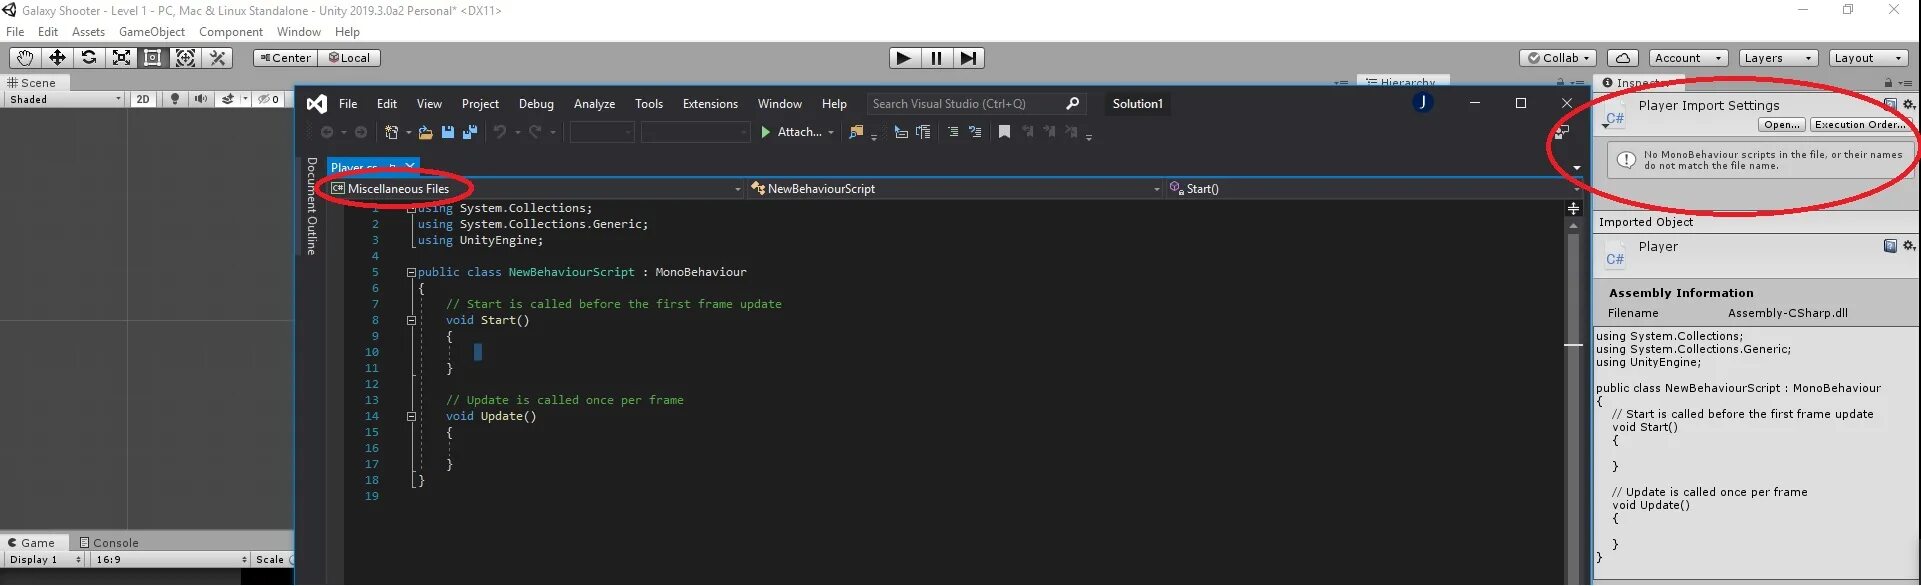Toggle Local handle rotation in Unity
This screenshot has height=586, width=1921.
[x=349, y=58]
